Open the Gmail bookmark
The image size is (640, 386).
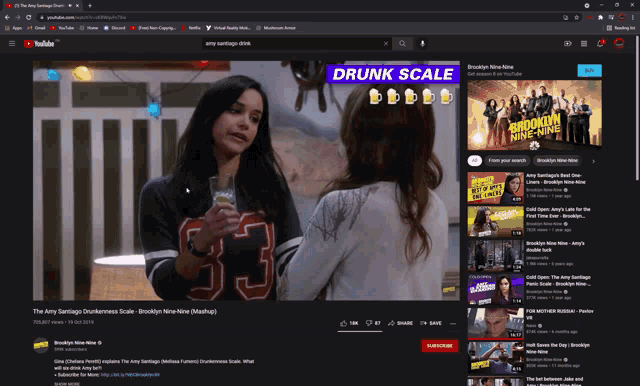click(36, 28)
